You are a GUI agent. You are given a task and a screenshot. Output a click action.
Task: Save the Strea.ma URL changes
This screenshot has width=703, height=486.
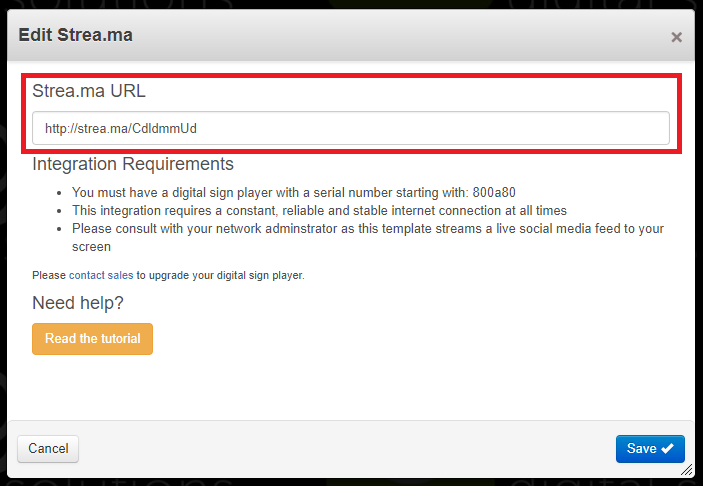coord(650,448)
